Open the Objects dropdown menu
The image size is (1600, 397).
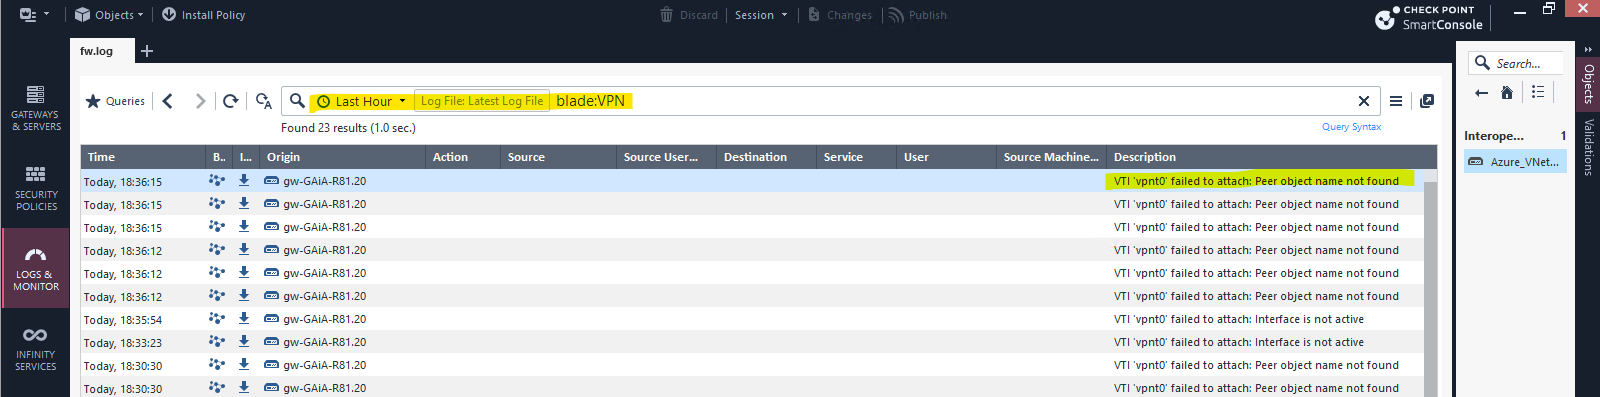point(109,15)
